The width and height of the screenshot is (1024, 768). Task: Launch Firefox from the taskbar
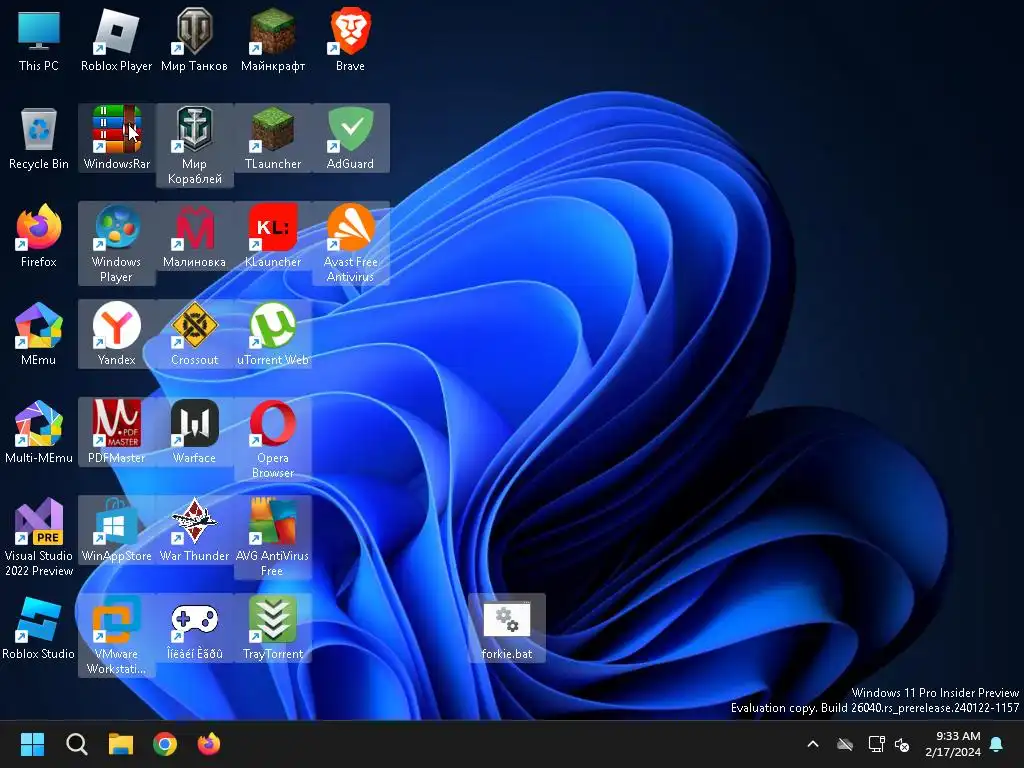click(x=209, y=744)
